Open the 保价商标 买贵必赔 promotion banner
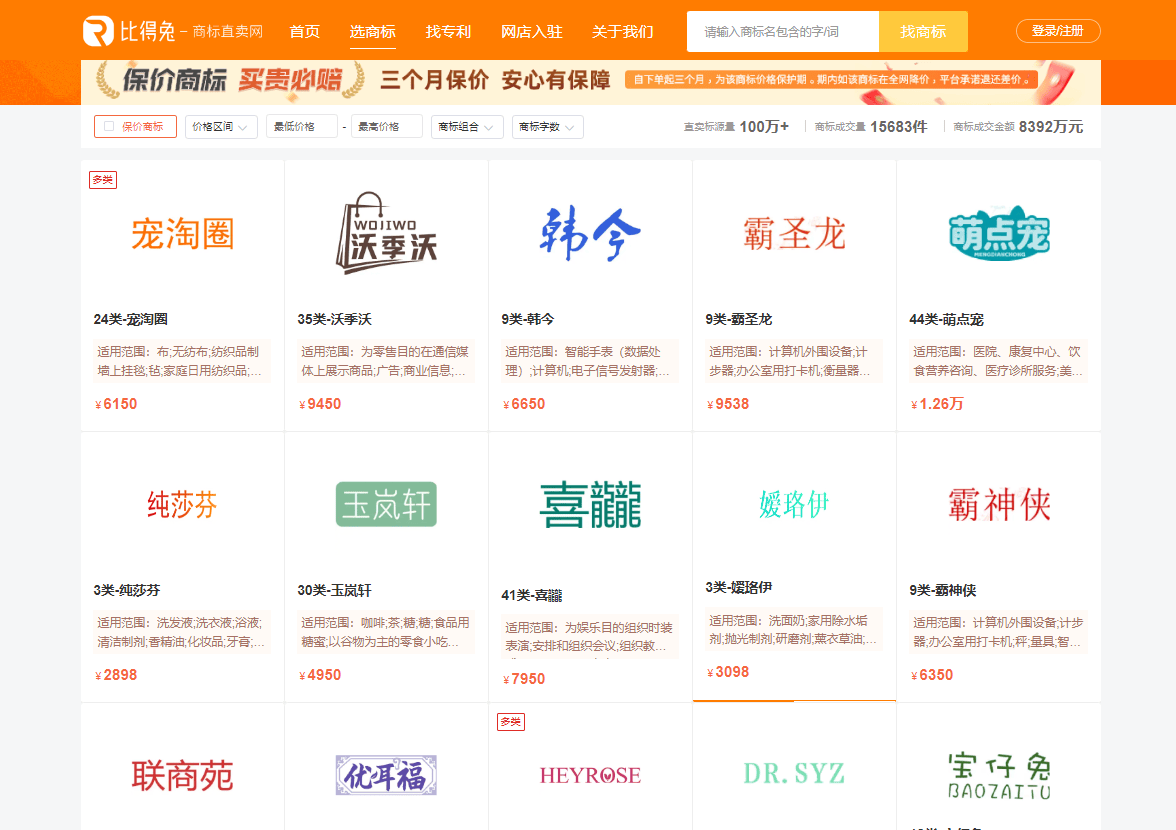1176x830 pixels. [590, 81]
